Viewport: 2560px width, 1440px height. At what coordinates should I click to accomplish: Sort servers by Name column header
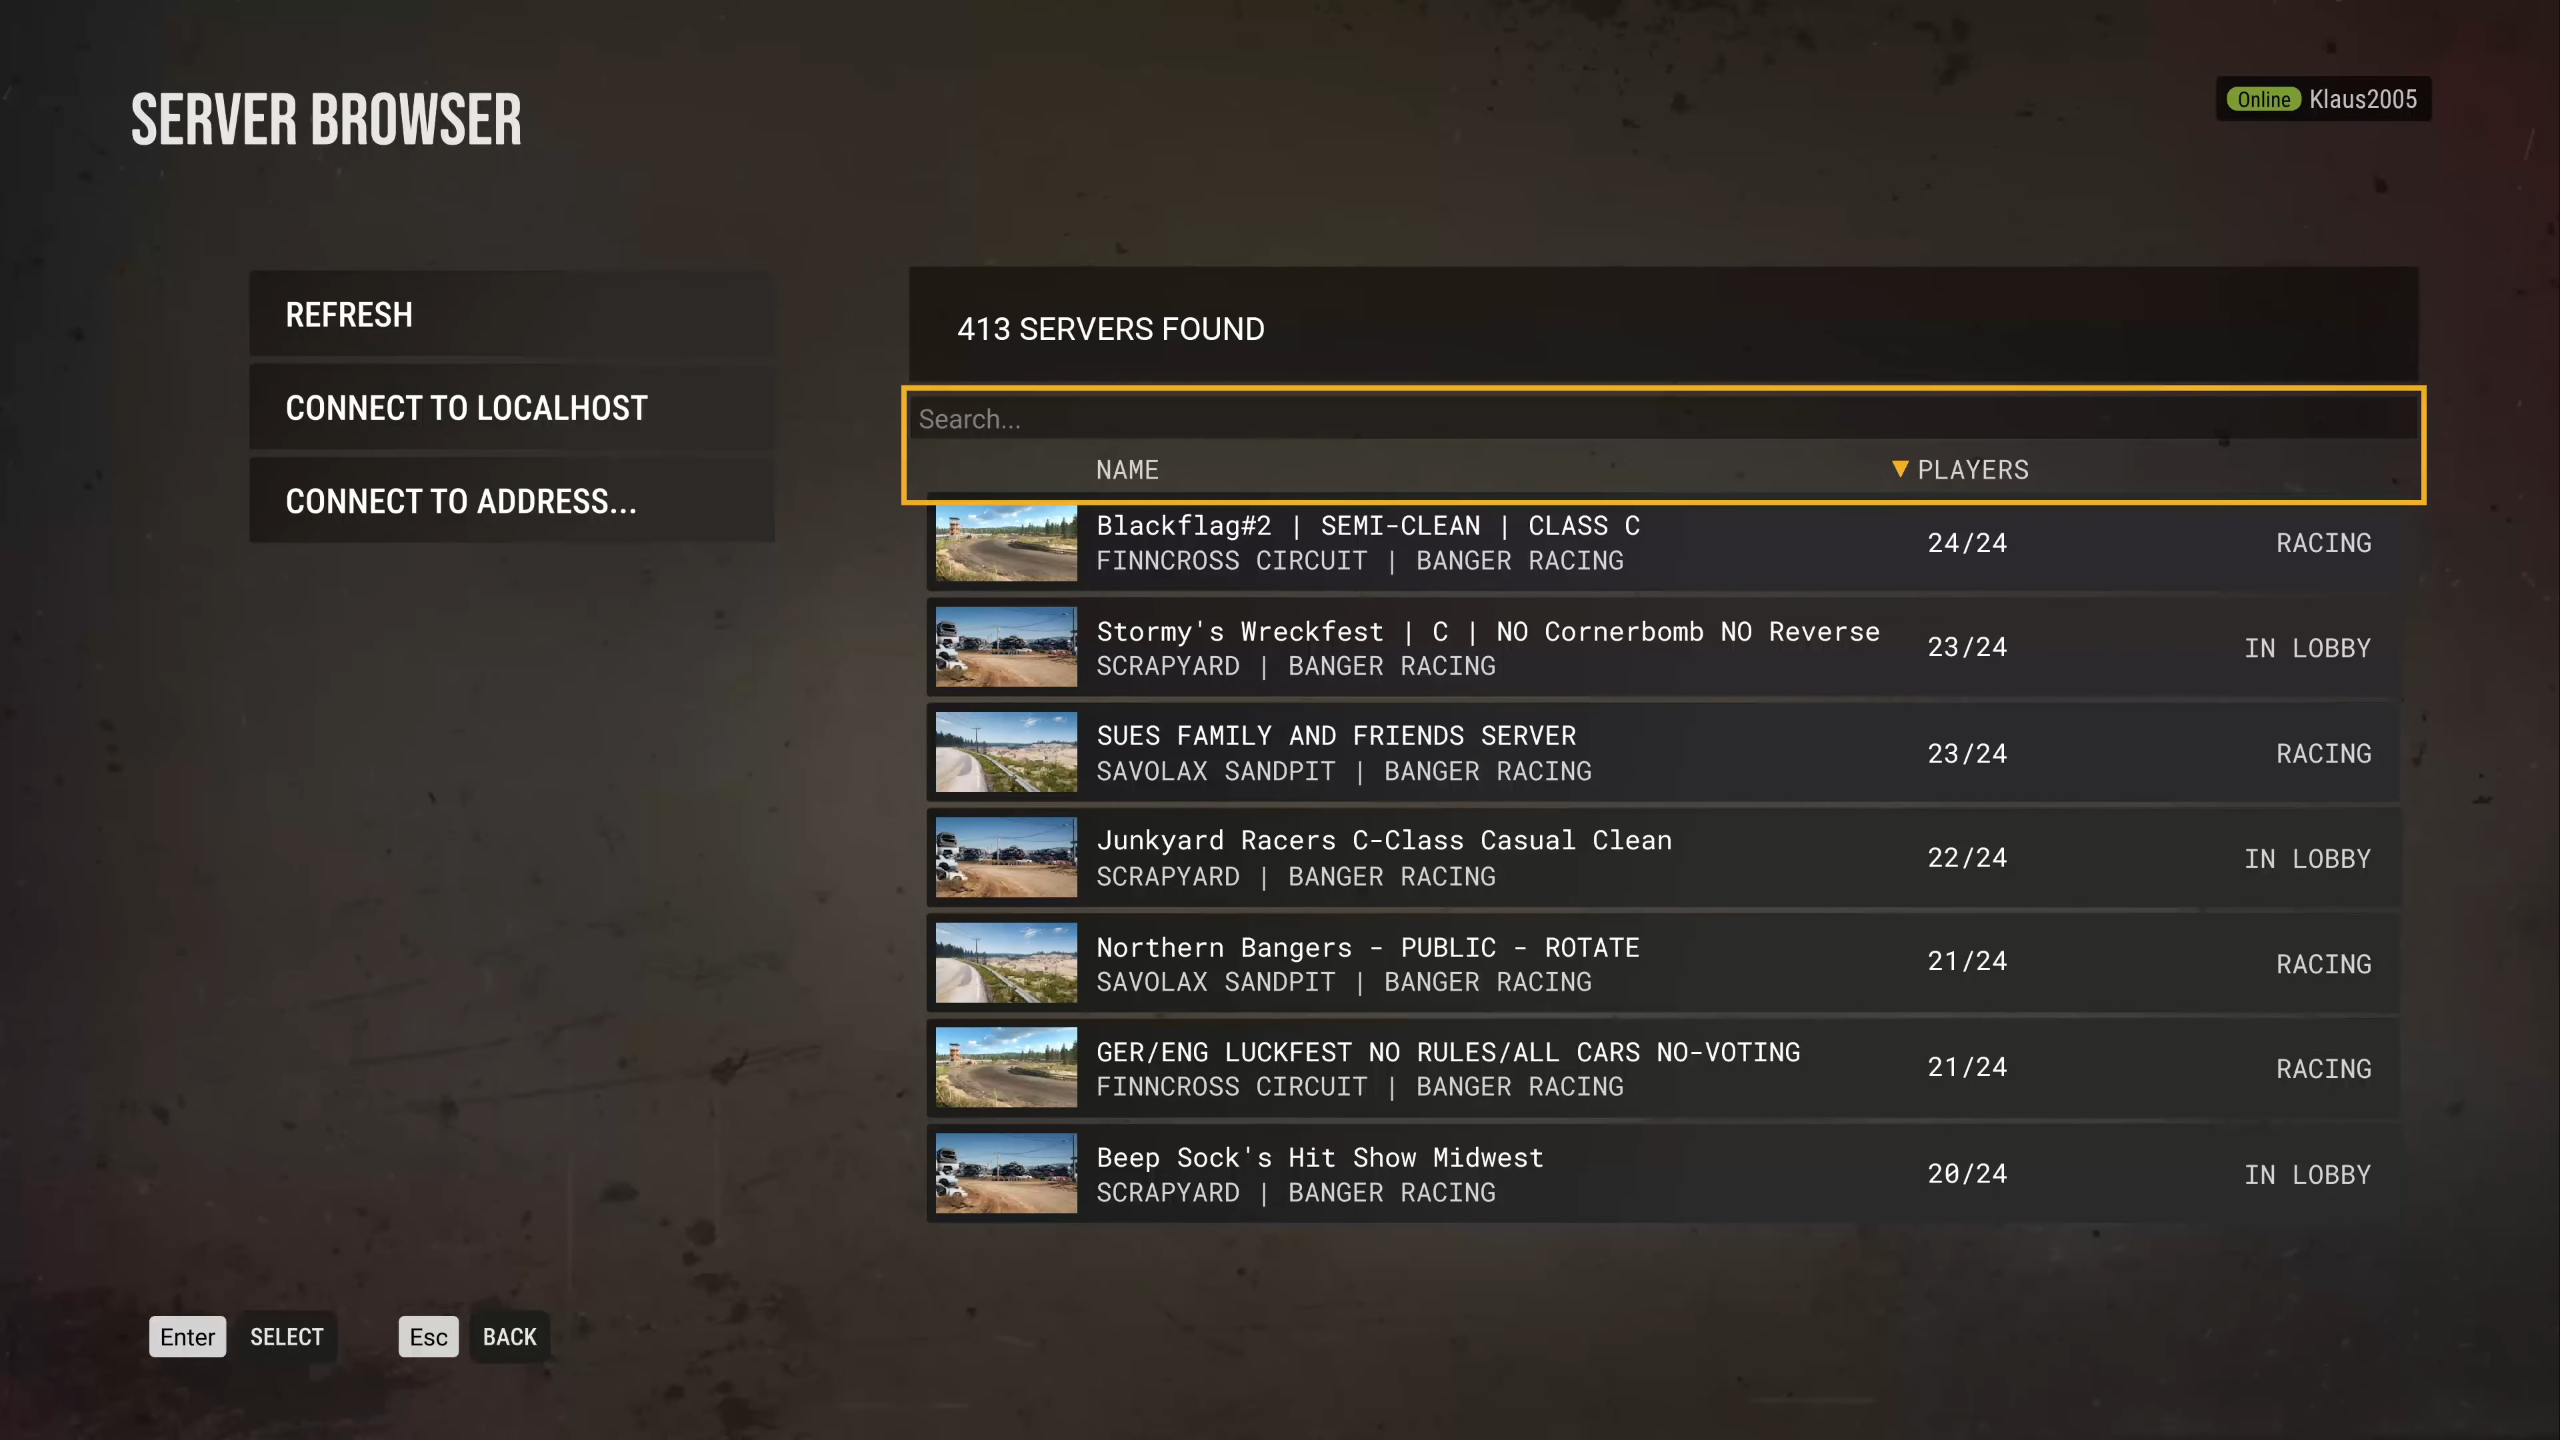1127,470
